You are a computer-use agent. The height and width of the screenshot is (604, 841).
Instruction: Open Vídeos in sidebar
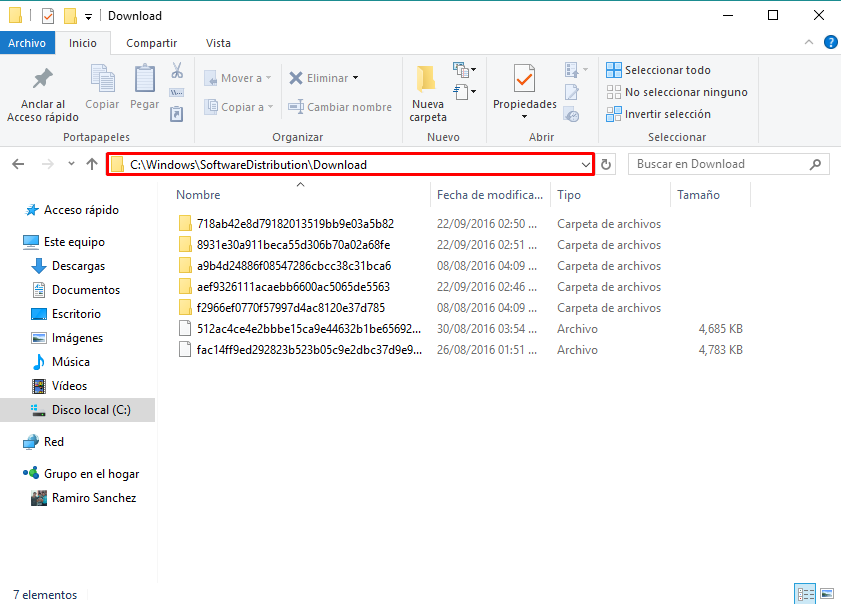pos(69,386)
